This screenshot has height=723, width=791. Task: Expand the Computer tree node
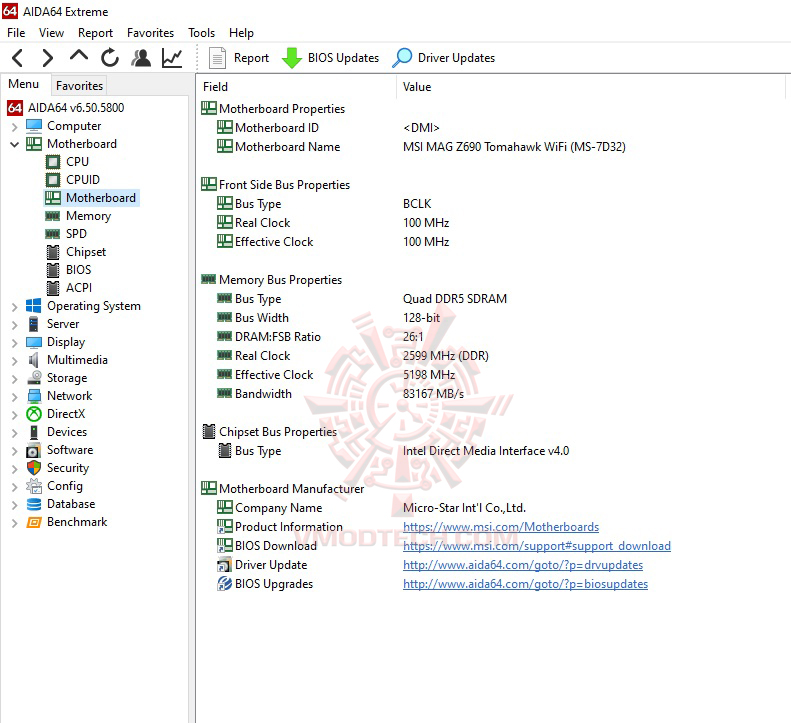coord(15,127)
